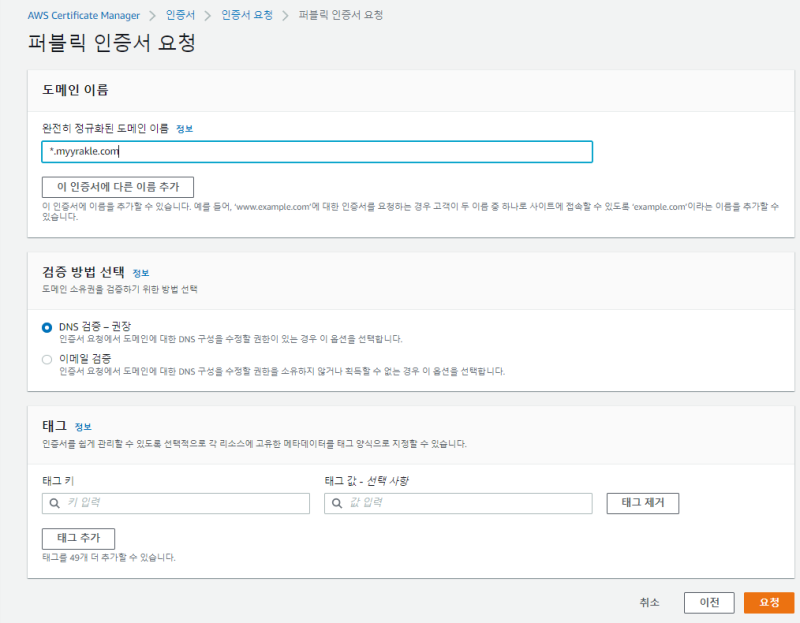Select DNS 검증 – 권장 radio button
Image resolution: width=800 pixels, height=623 pixels.
click(x=47, y=327)
